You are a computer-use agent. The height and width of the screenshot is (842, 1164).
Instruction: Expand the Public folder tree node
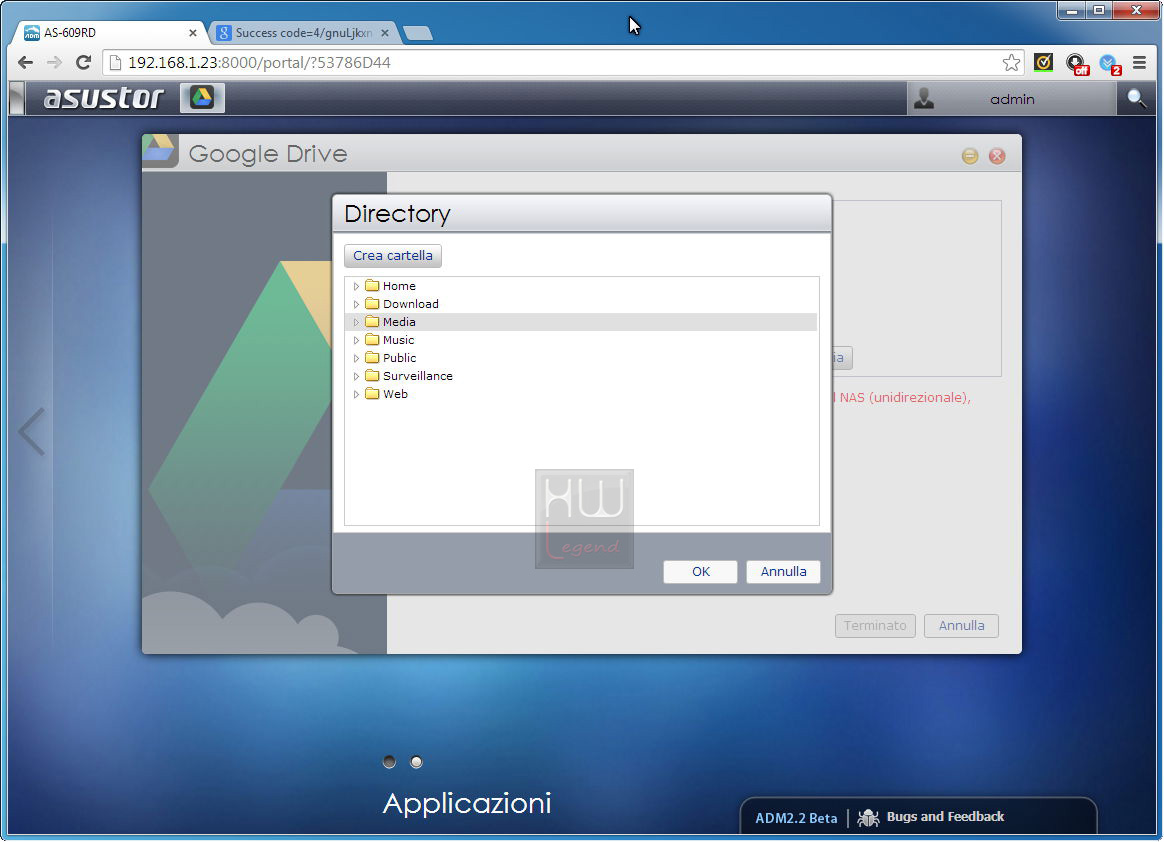click(x=356, y=358)
